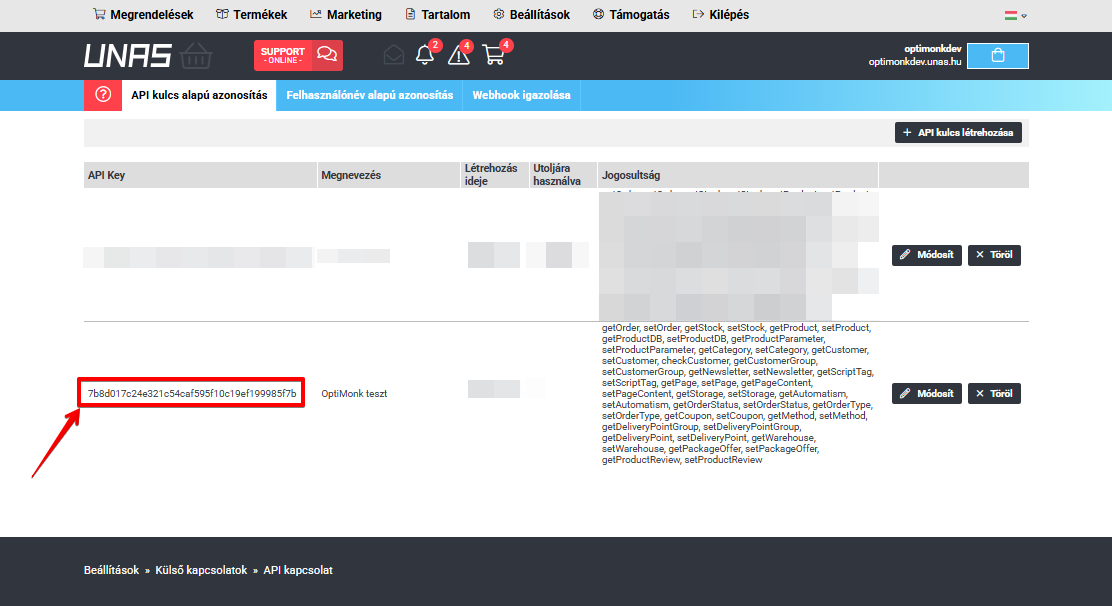The height and width of the screenshot is (606, 1112).
Task: Click Töröl for the blurred first key
Action: click(994, 255)
